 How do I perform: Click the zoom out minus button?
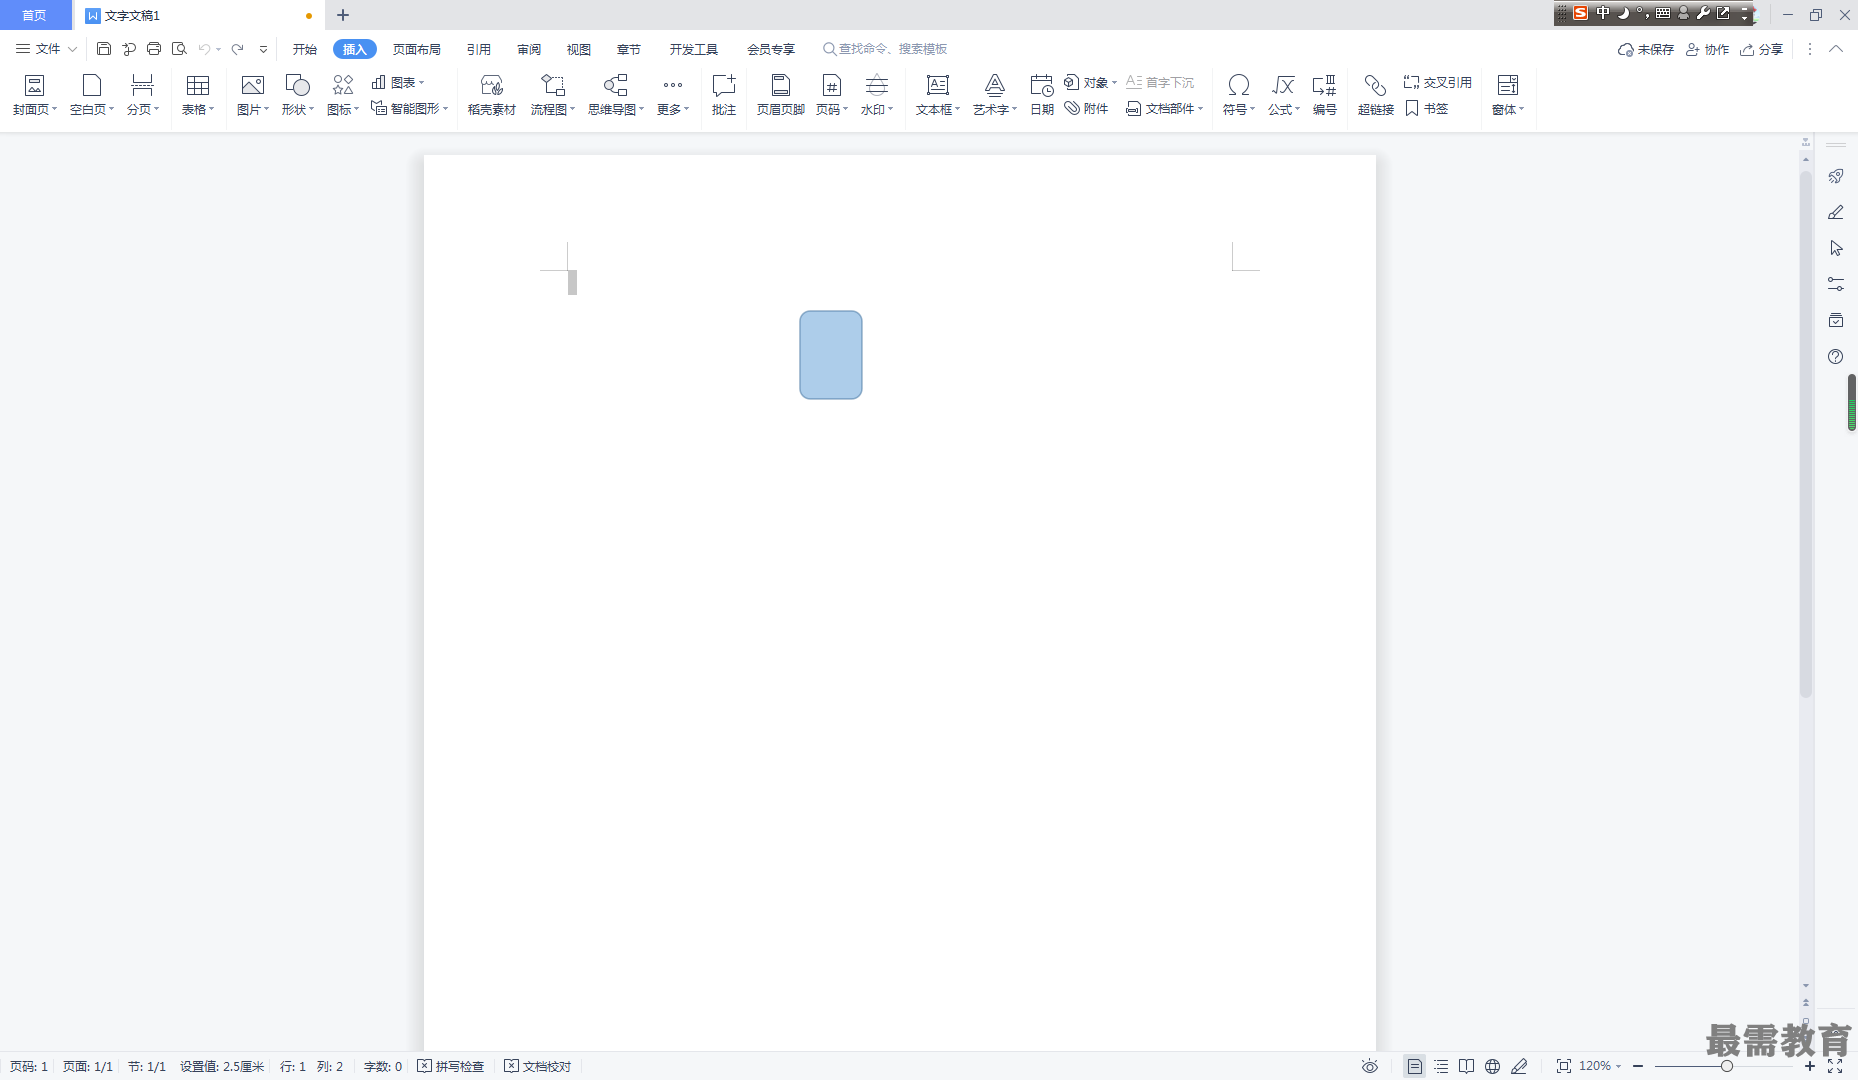coord(1638,1066)
